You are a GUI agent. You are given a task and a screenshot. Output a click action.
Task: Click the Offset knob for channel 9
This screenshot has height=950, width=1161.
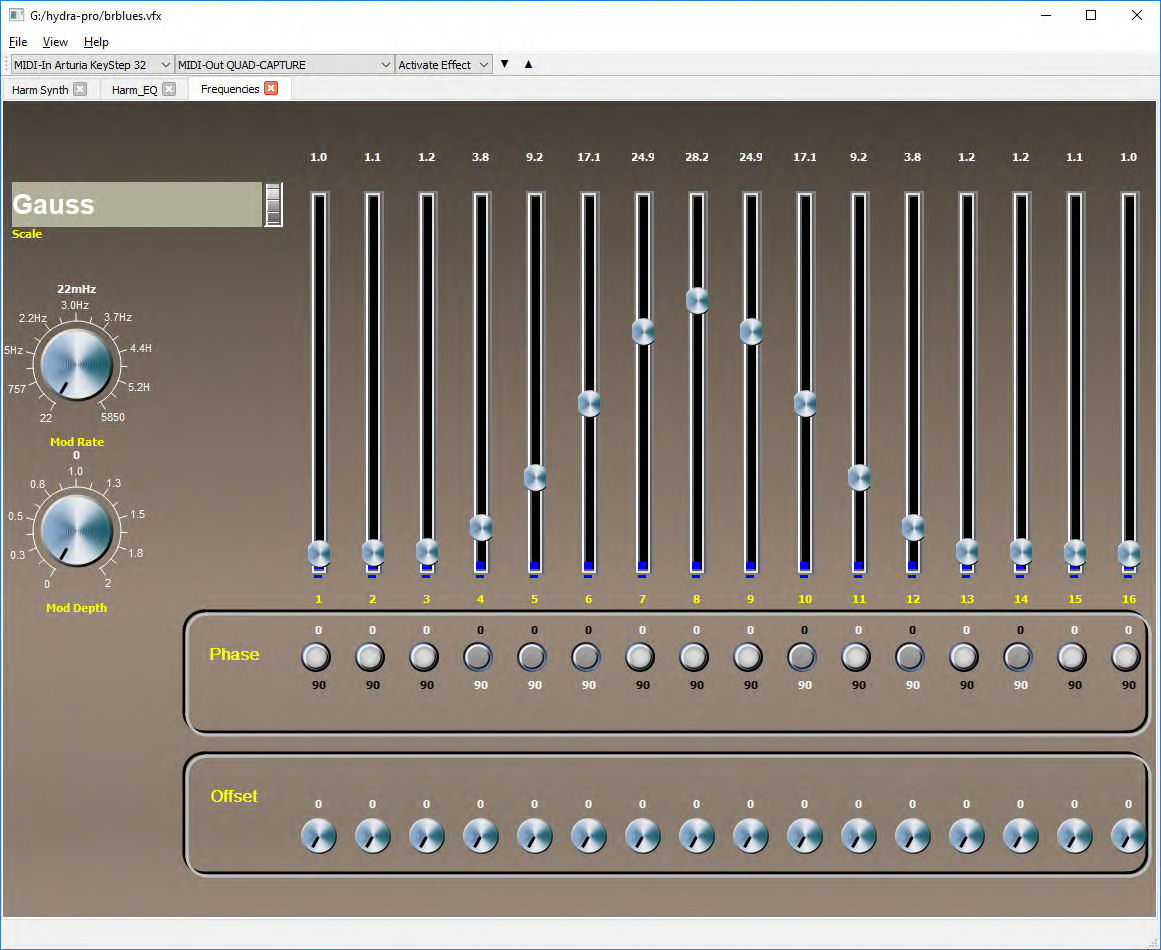click(x=751, y=836)
